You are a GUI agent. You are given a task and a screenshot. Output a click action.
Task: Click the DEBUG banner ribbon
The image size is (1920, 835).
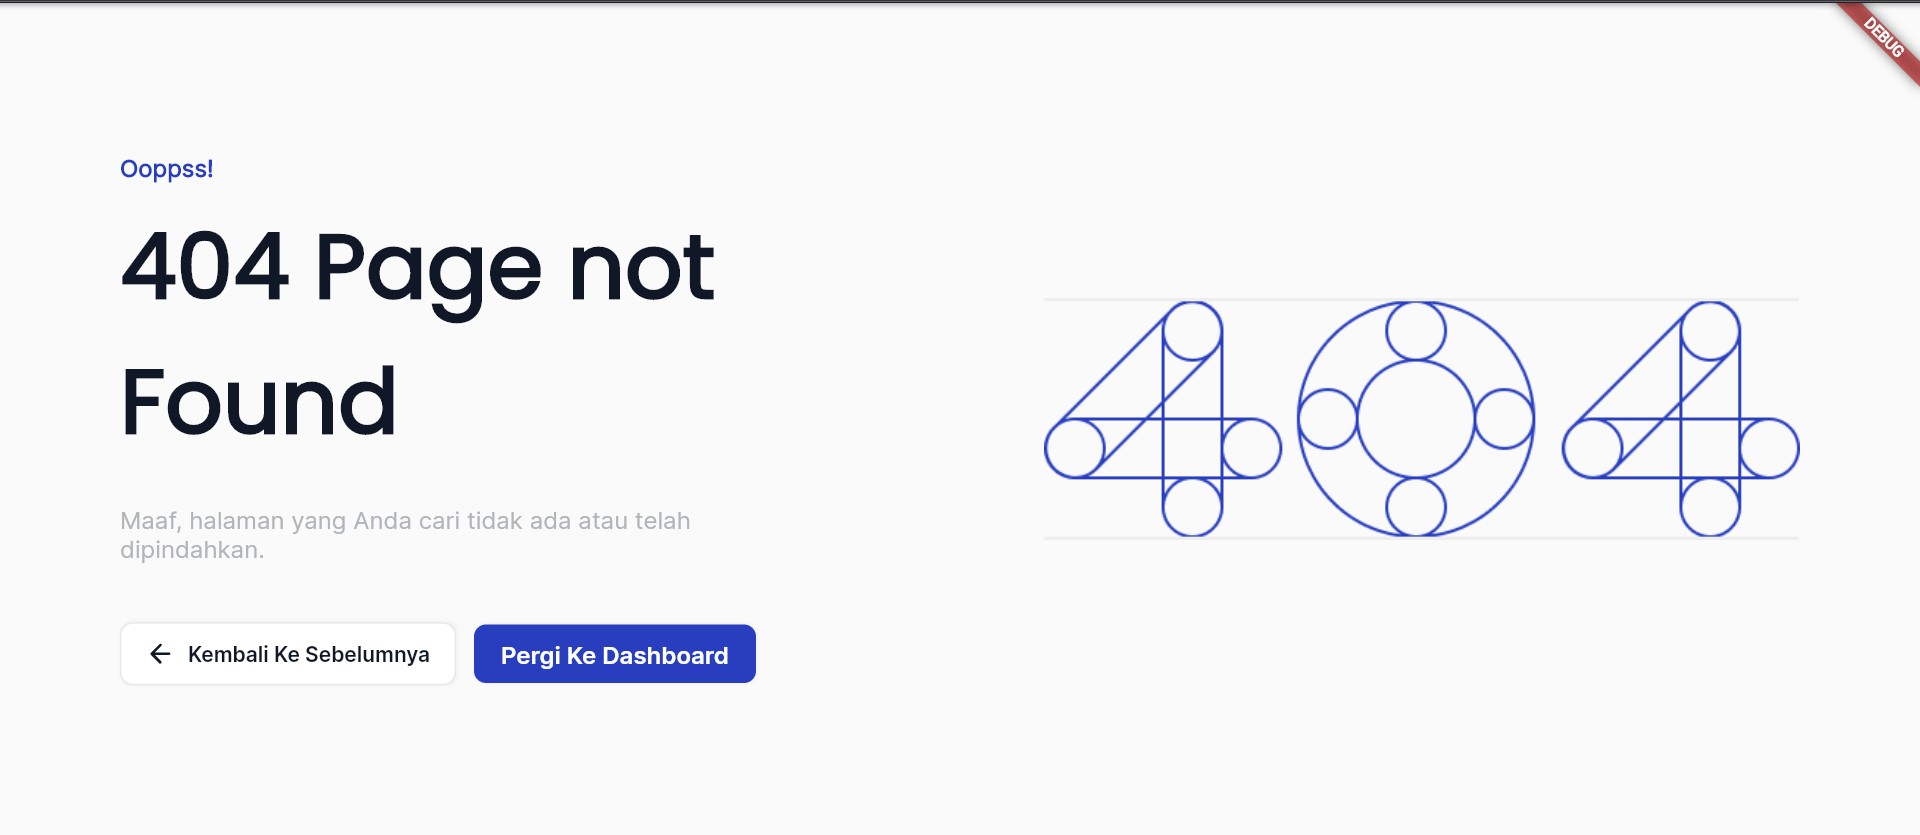coord(1882,38)
